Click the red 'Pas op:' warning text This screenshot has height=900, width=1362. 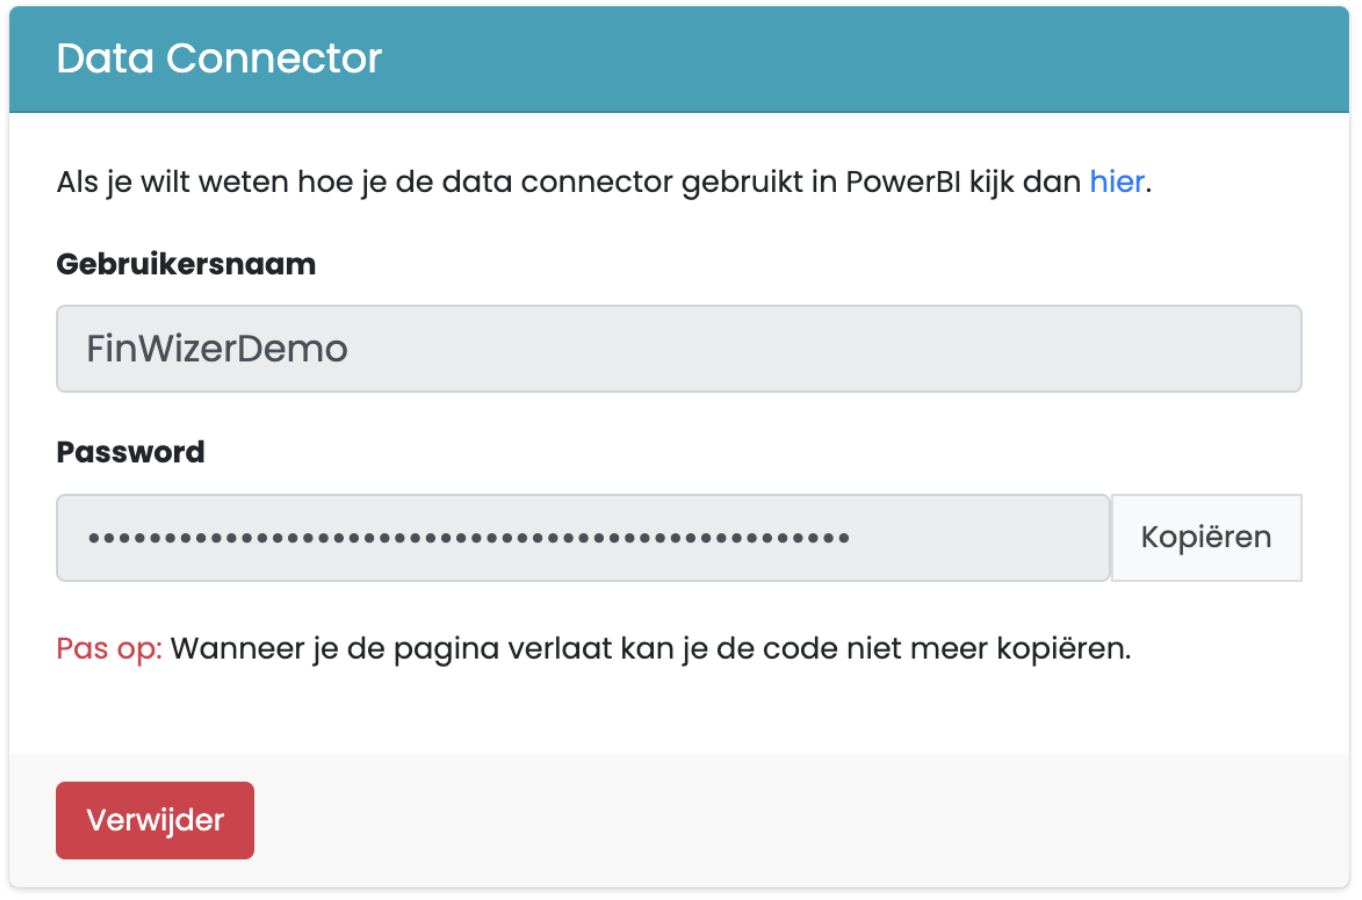tap(109, 649)
